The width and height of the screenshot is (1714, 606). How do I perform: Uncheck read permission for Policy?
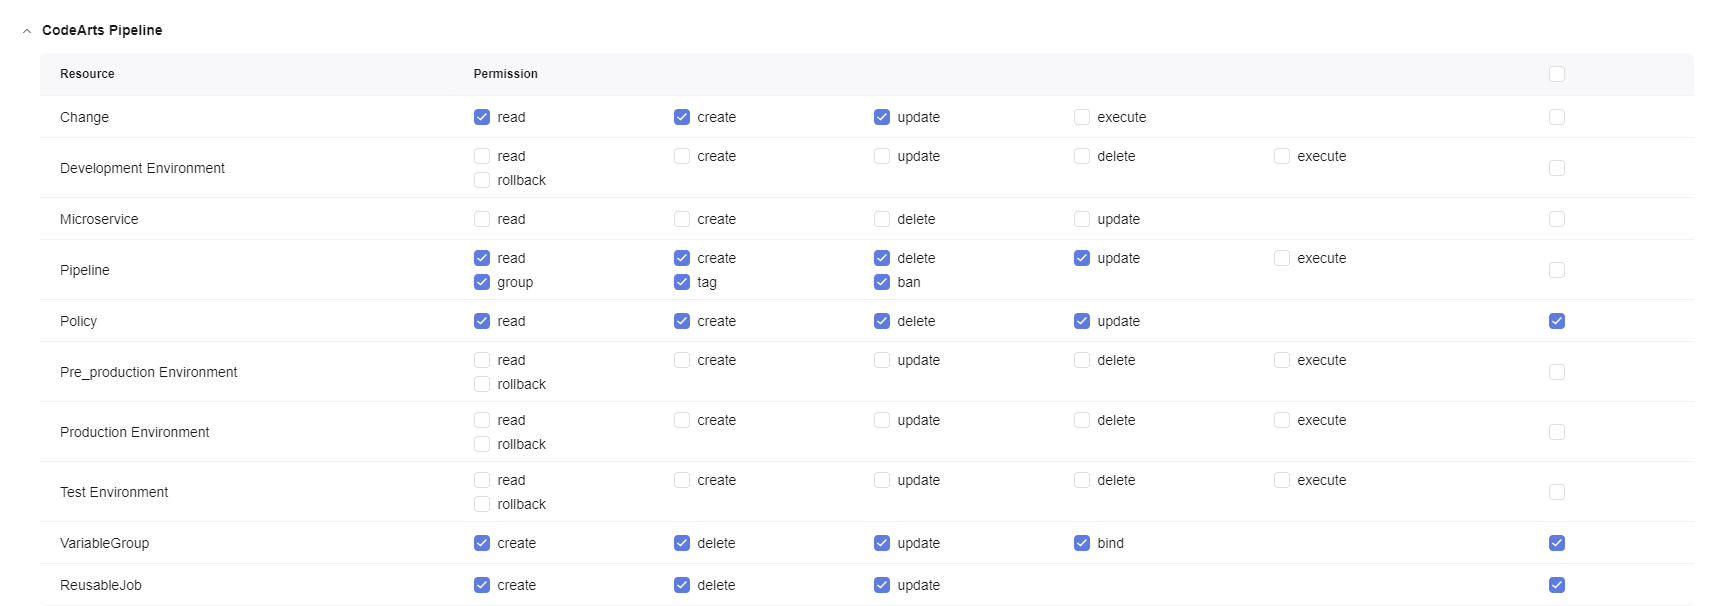[482, 321]
